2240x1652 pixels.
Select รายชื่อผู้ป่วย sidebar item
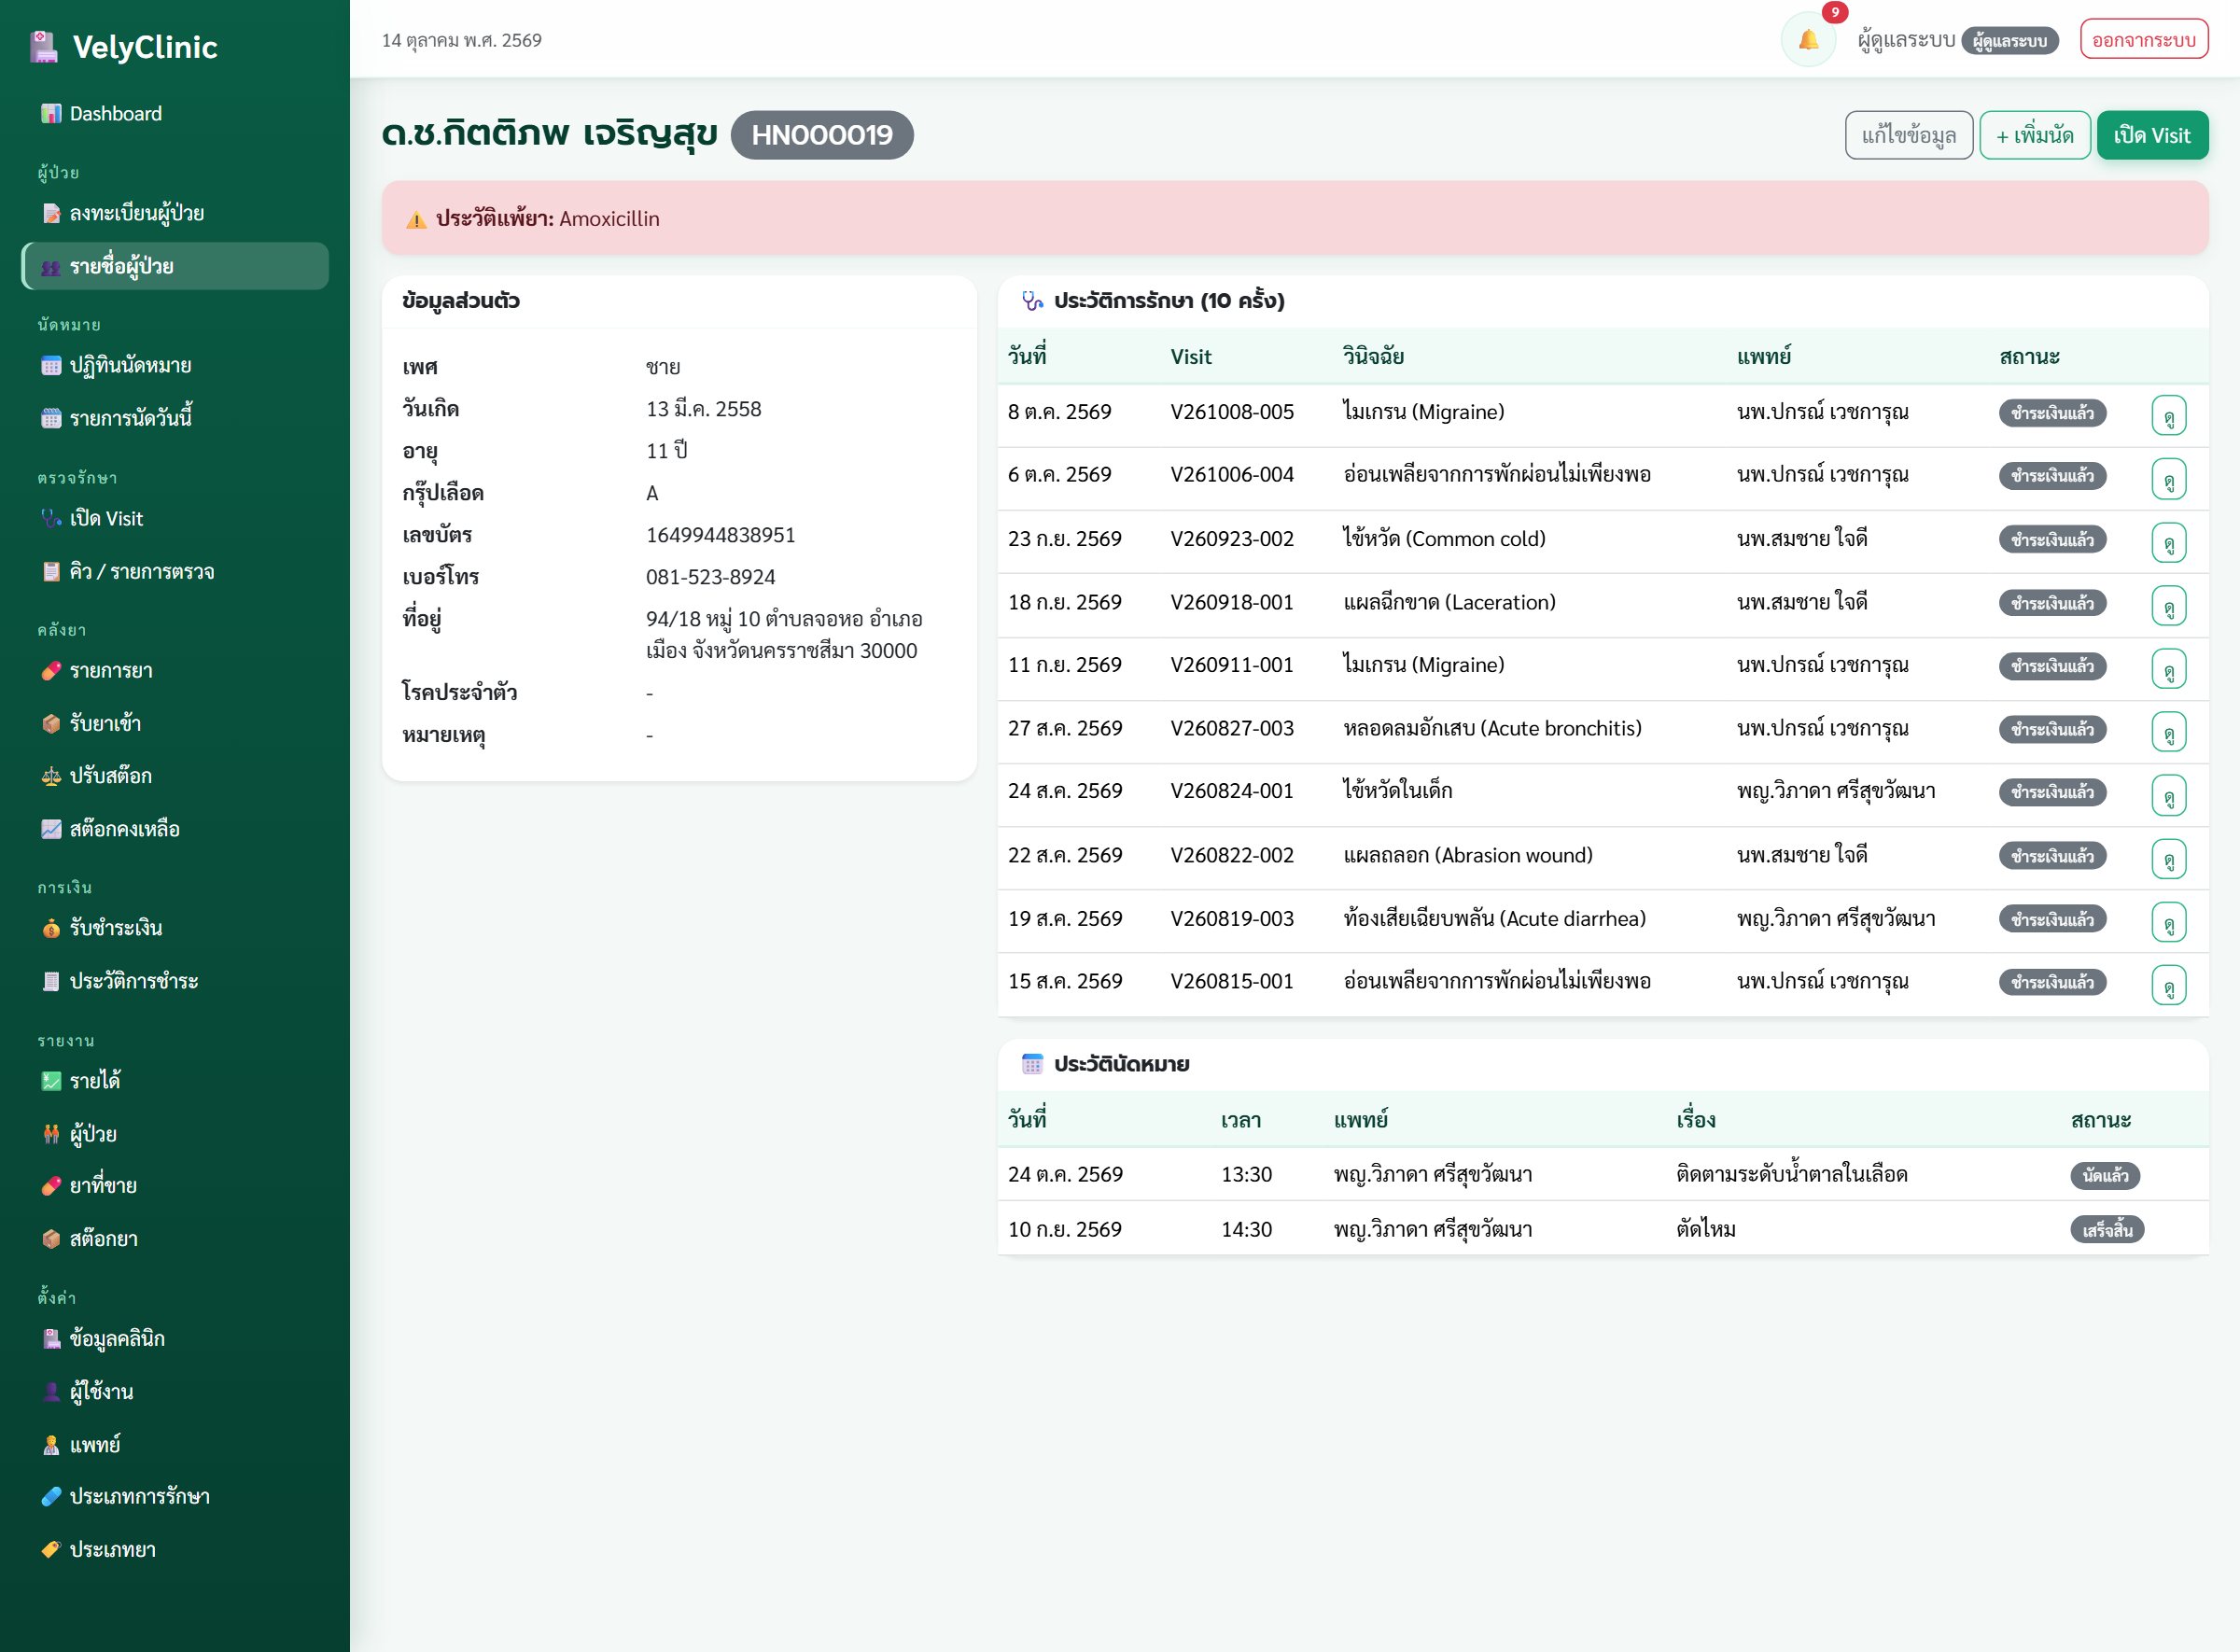tap(175, 266)
